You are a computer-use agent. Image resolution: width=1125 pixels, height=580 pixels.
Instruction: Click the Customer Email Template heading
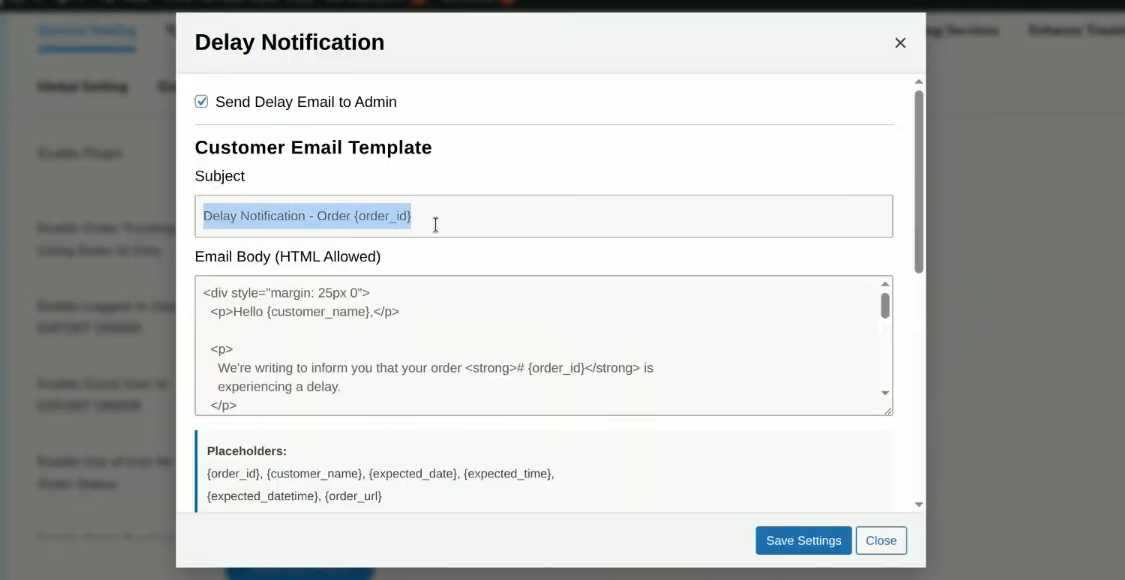tap(313, 148)
